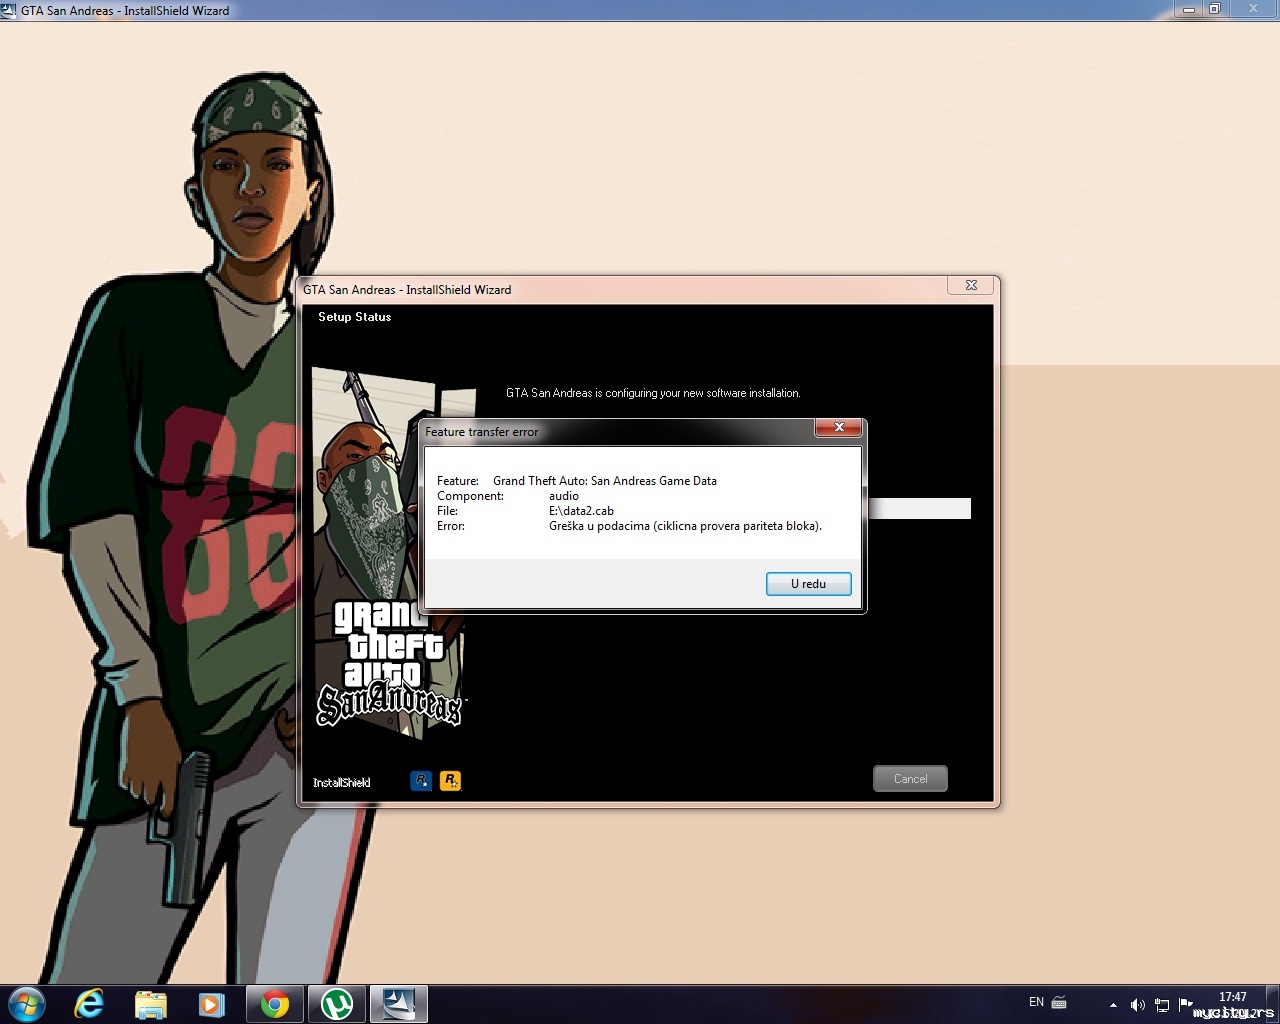
Task: Click the blue Rockstar logo icon
Action: tap(421, 780)
